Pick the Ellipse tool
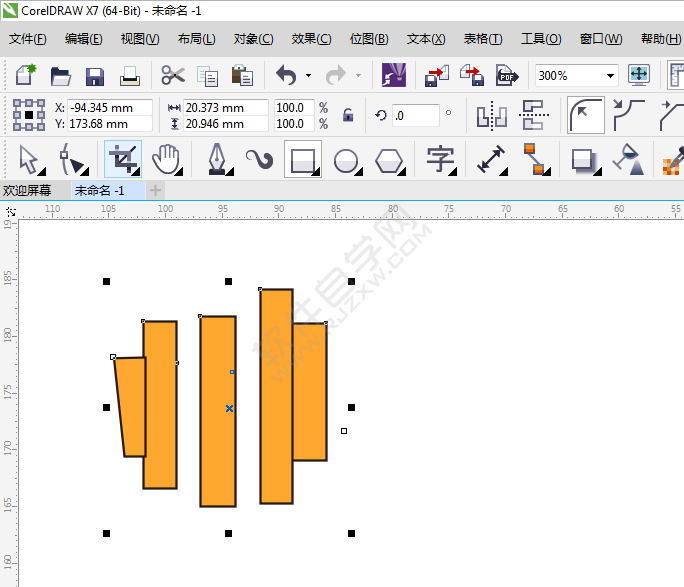 point(346,159)
